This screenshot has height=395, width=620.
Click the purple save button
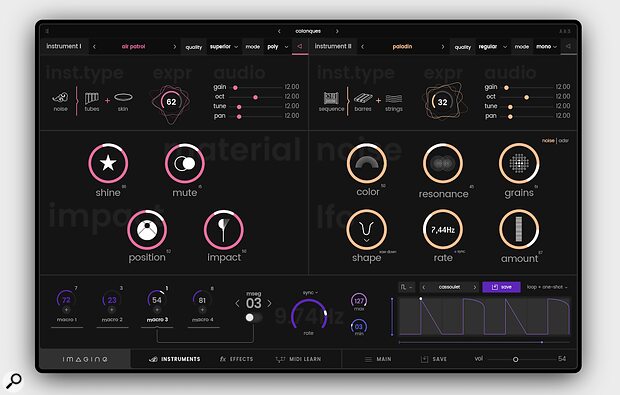pos(501,287)
